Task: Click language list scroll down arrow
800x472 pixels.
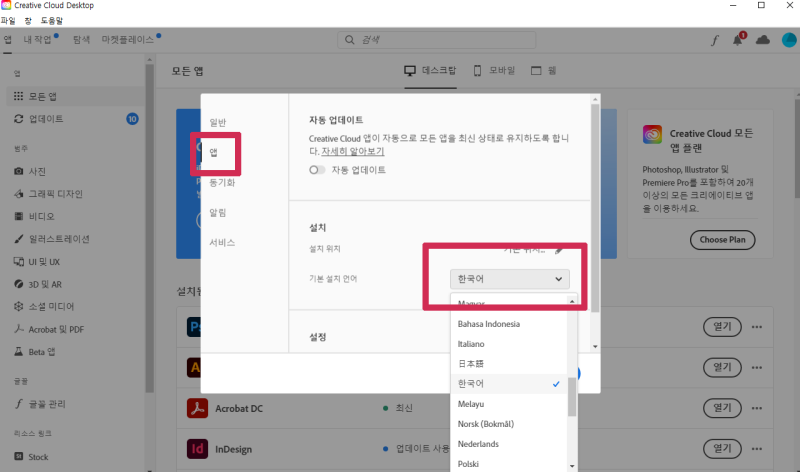Action: tap(572, 466)
